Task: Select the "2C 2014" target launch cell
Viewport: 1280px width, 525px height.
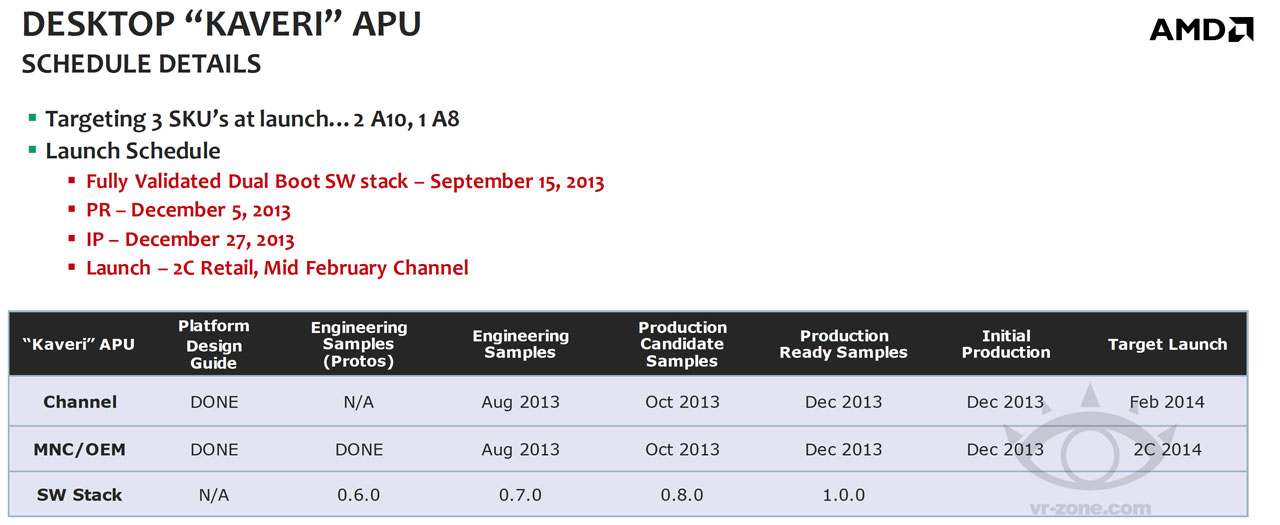Action: pos(1167,450)
